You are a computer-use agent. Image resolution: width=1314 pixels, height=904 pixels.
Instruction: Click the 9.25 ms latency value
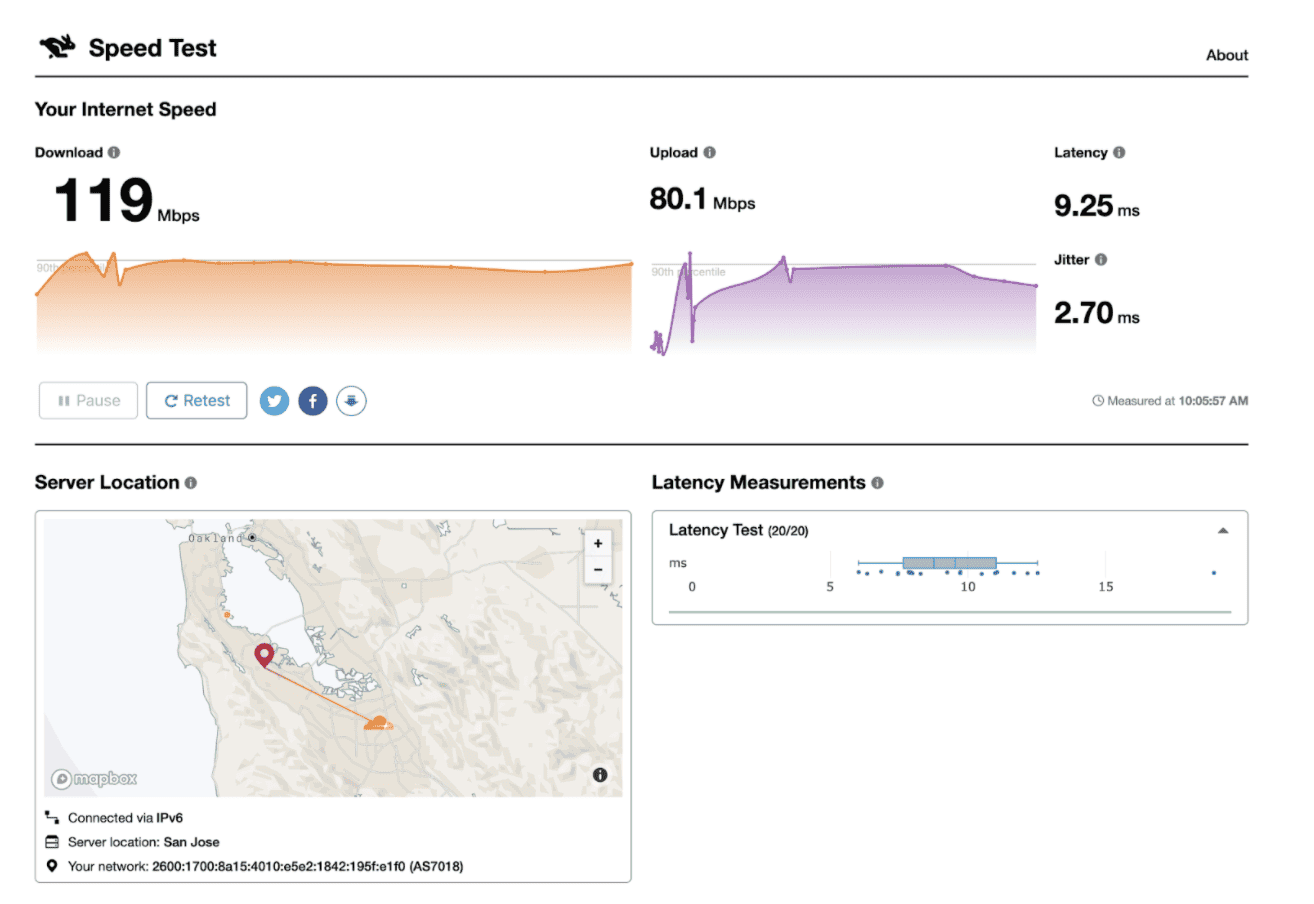[1097, 207]
